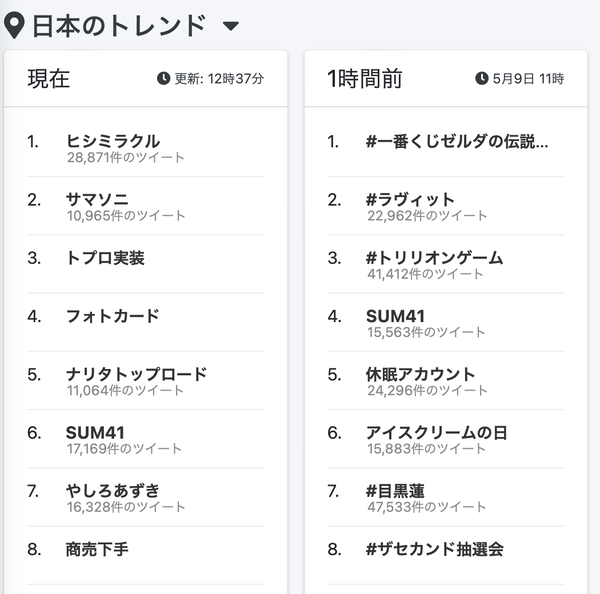Select the トプロ実装 trend
The width and height of the screenshot is (600, 594).
(105, 258)
